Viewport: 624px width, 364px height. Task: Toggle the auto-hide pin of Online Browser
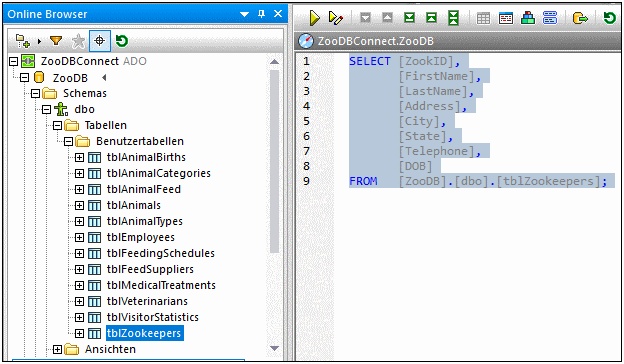(261, 14)
